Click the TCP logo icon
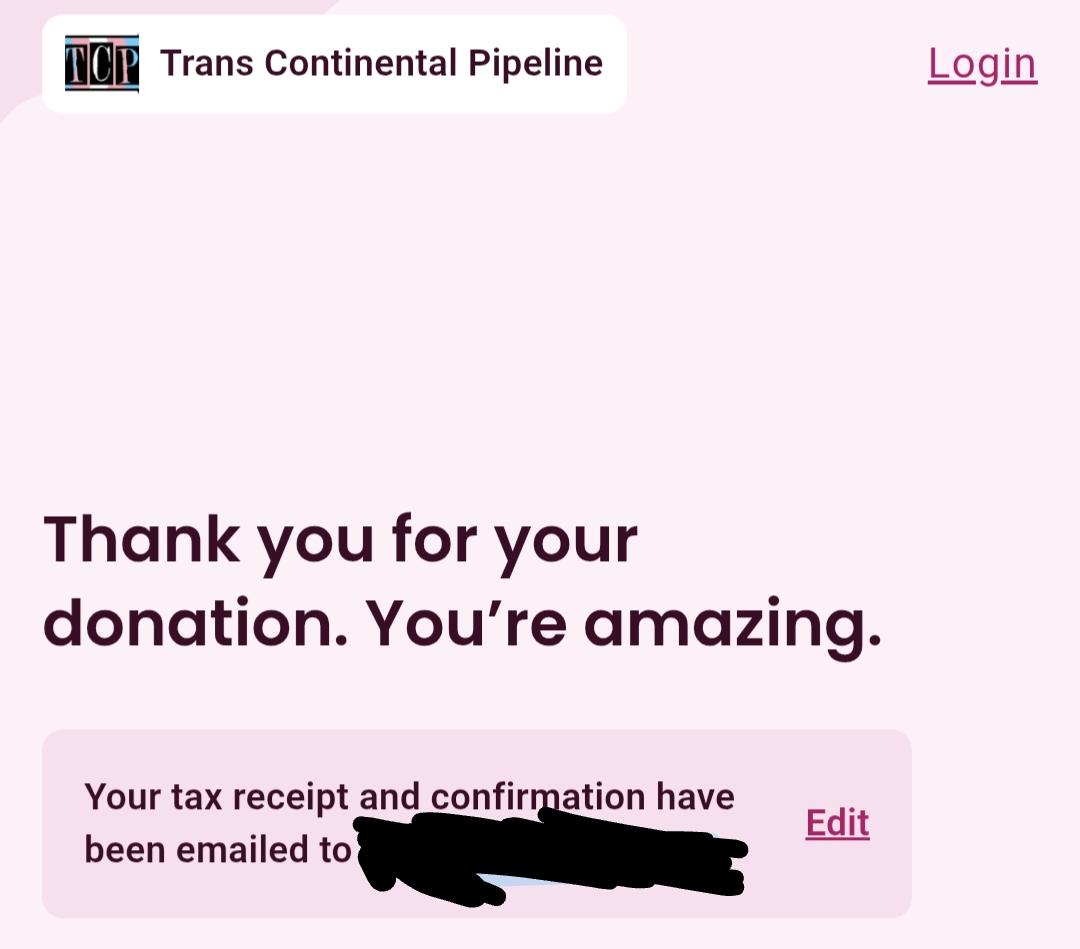 102,64
